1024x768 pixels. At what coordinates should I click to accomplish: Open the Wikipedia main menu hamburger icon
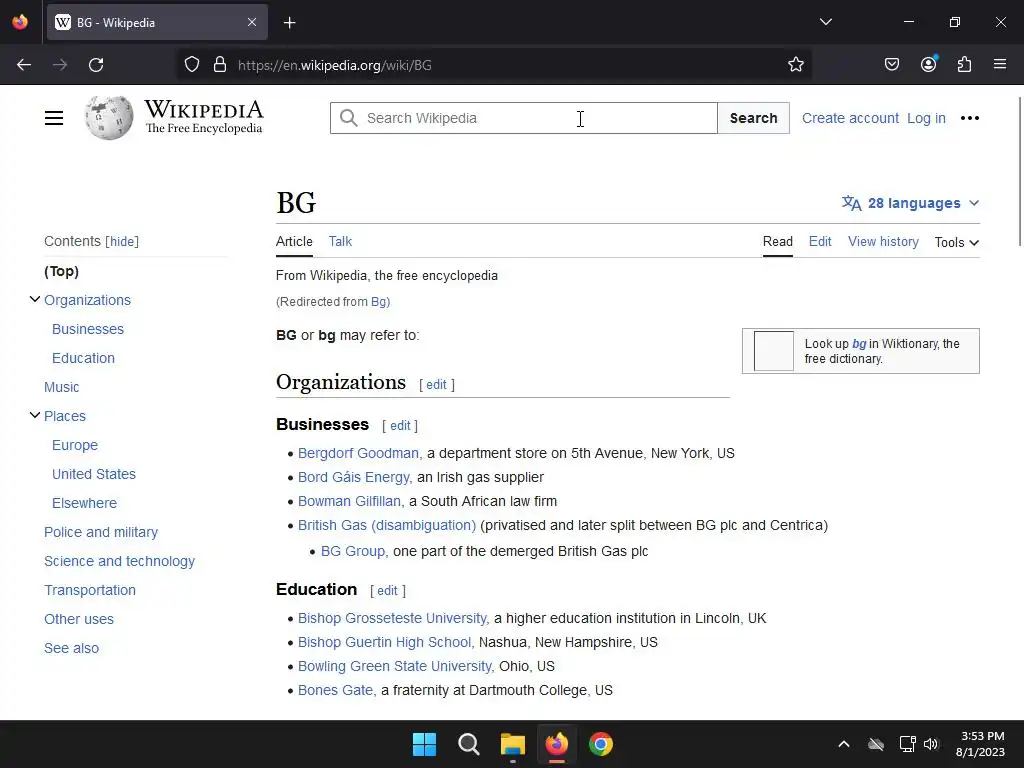pyautogui.click(x=54, y=118)
